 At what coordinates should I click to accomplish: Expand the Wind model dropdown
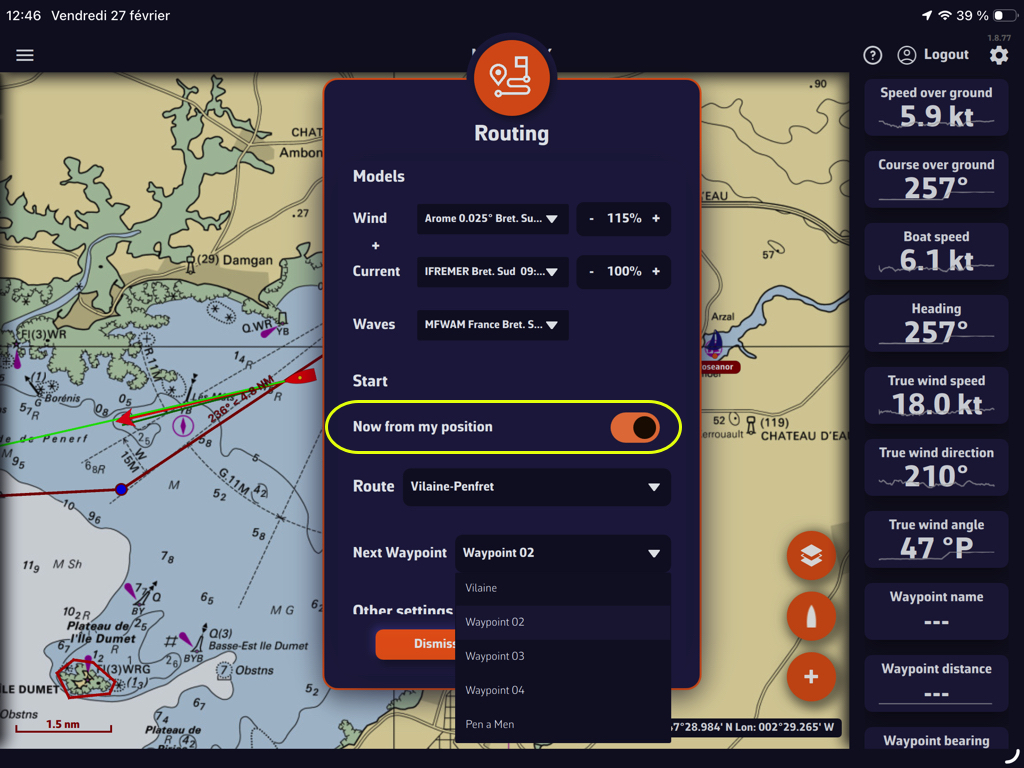pyautogui.click(x=493, y=219)
